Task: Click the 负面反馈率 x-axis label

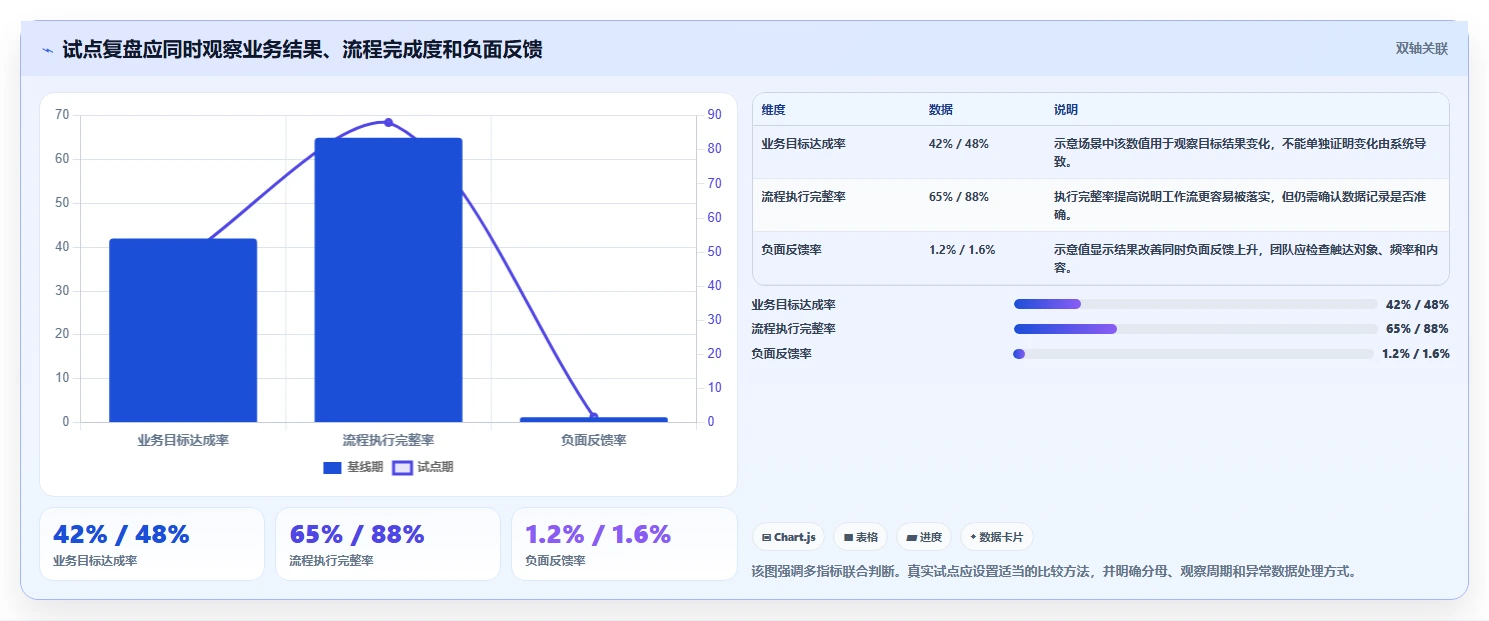Action: pyautogui.click(x=593, y=440)
